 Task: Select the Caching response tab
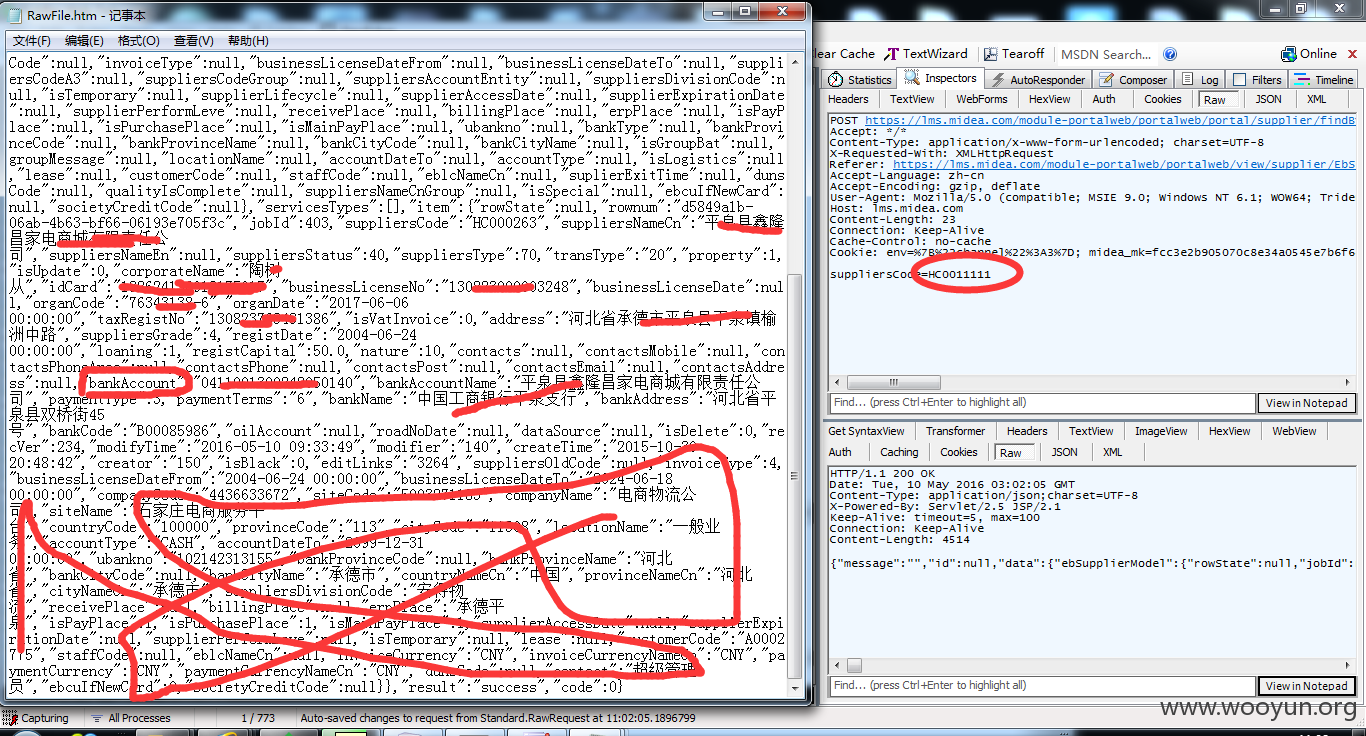899,452
